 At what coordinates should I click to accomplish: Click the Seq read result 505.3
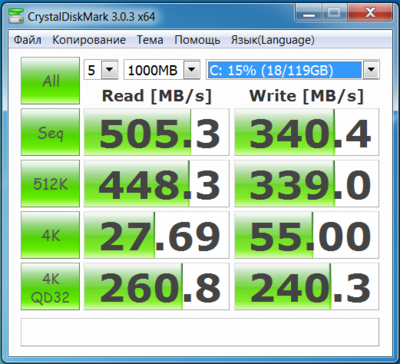pyautogui.click(x=157, y=132)
